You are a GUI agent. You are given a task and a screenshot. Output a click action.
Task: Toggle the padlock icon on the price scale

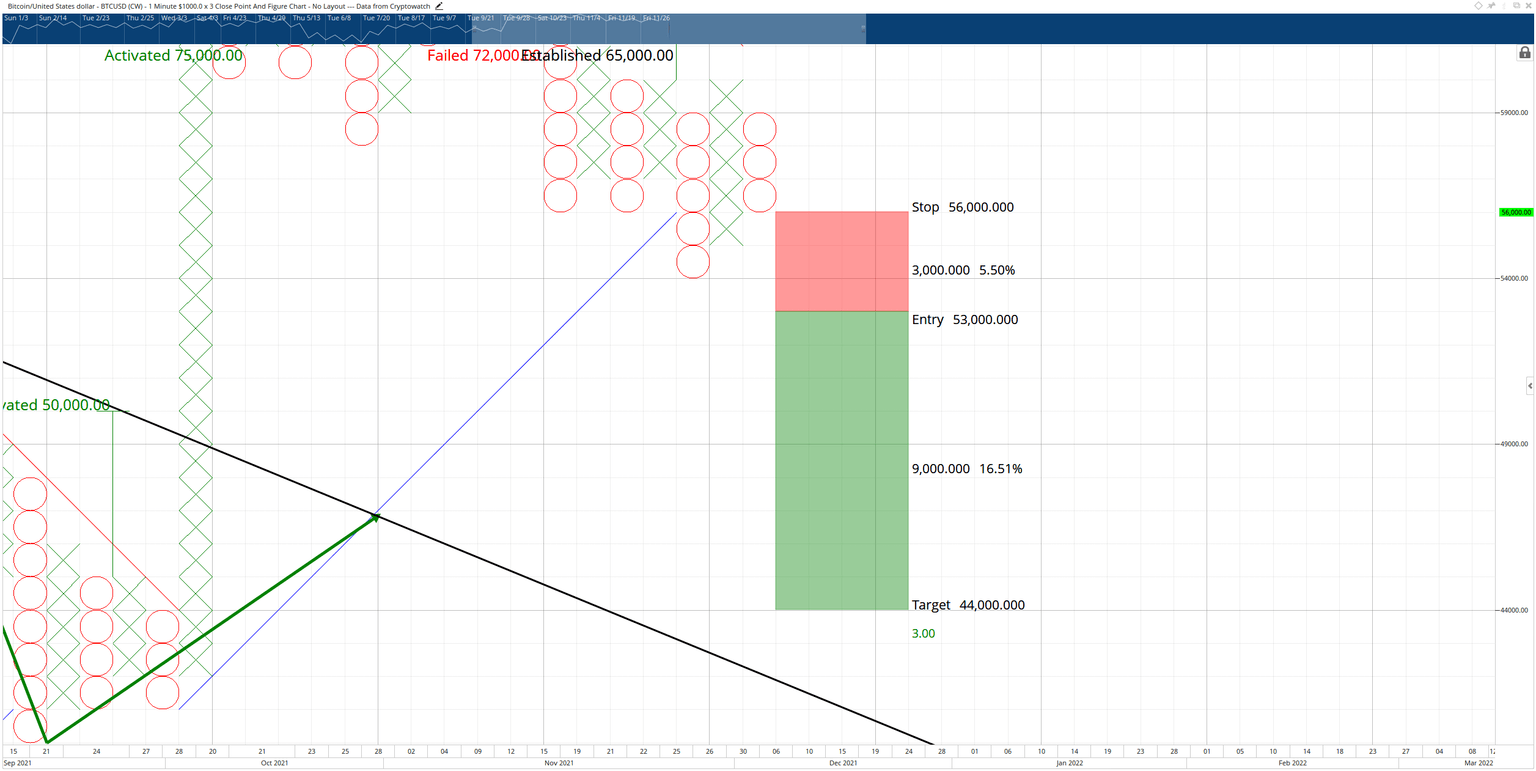[x=1525, y=53]
